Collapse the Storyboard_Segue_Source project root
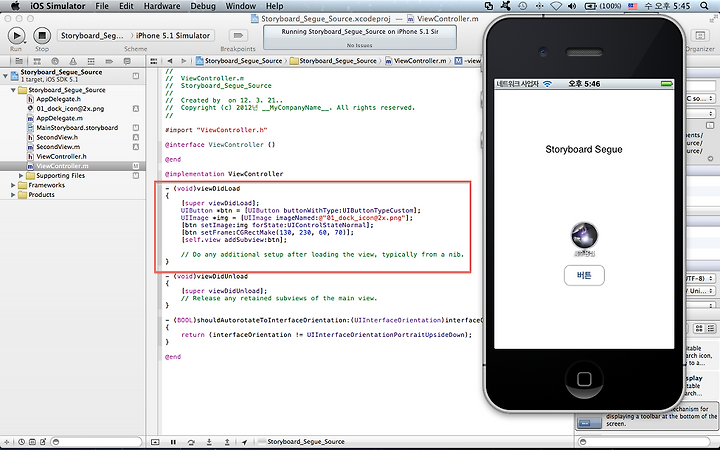The width and height of the screenshot is (720, 450). [x=6, y=75]
